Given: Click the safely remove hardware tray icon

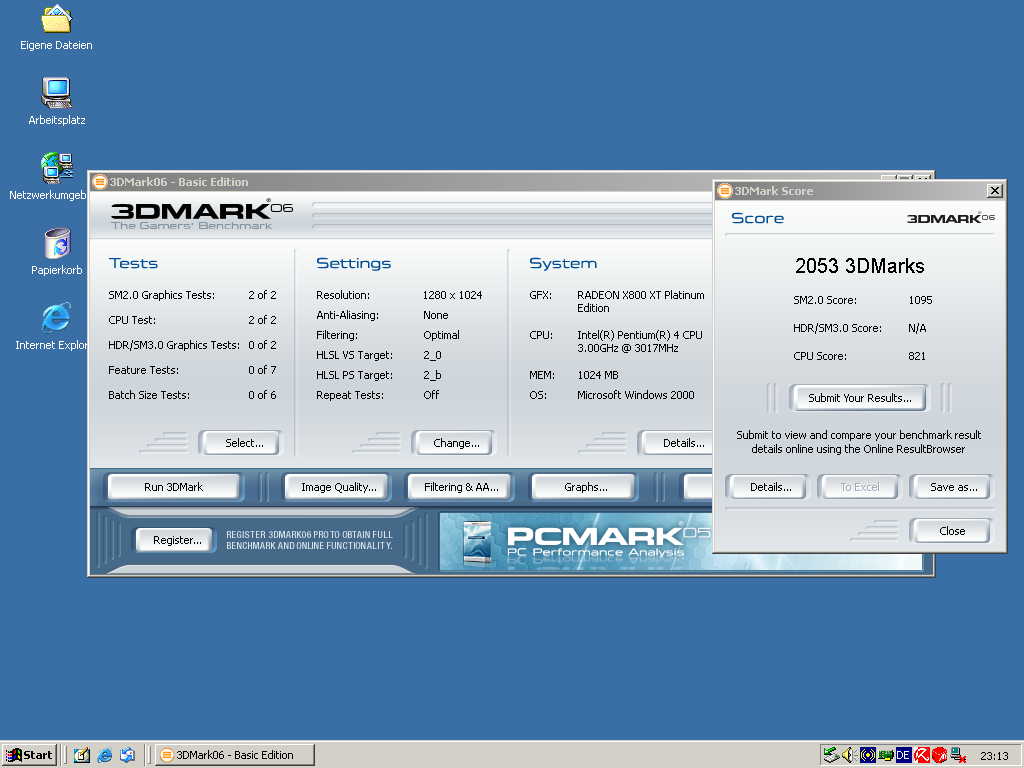Looking at the screenshot, I should pyautogui.click(x=831, y=755).
